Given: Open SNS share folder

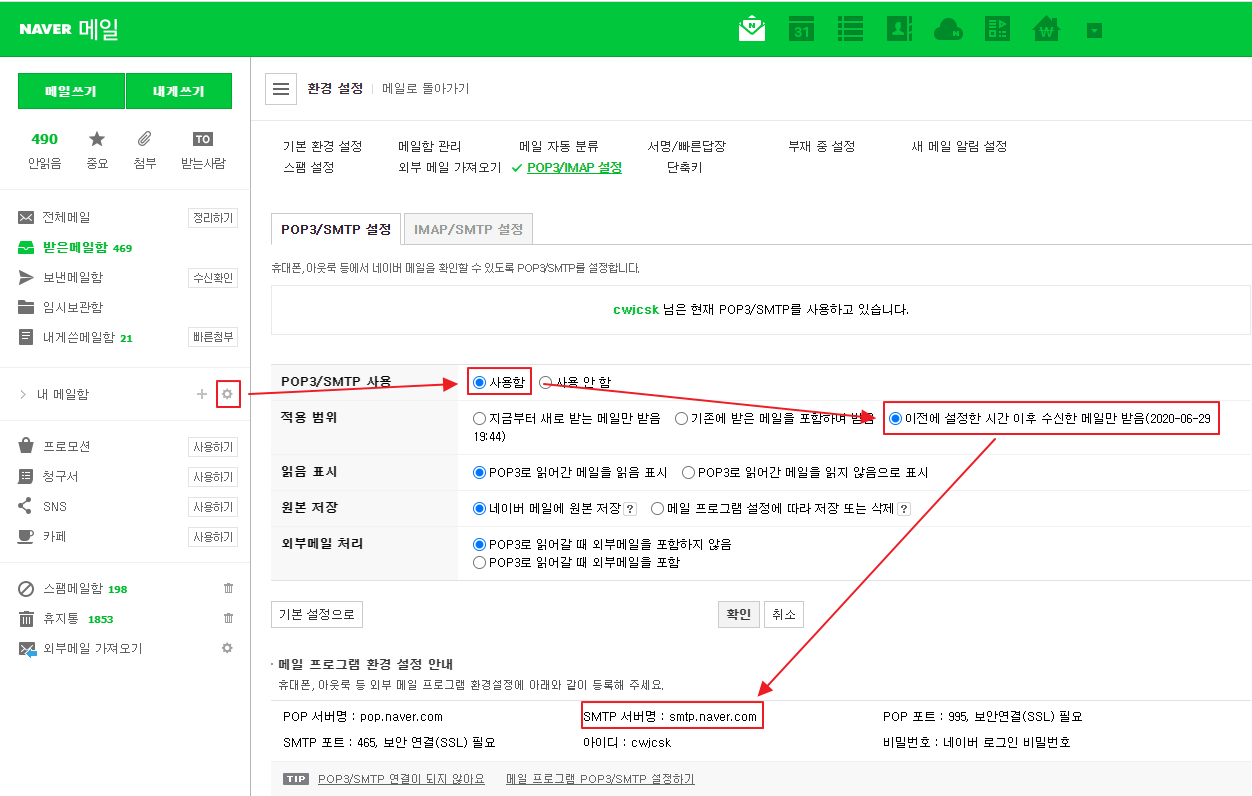Looking at the screenshot, I should [55, 506].
